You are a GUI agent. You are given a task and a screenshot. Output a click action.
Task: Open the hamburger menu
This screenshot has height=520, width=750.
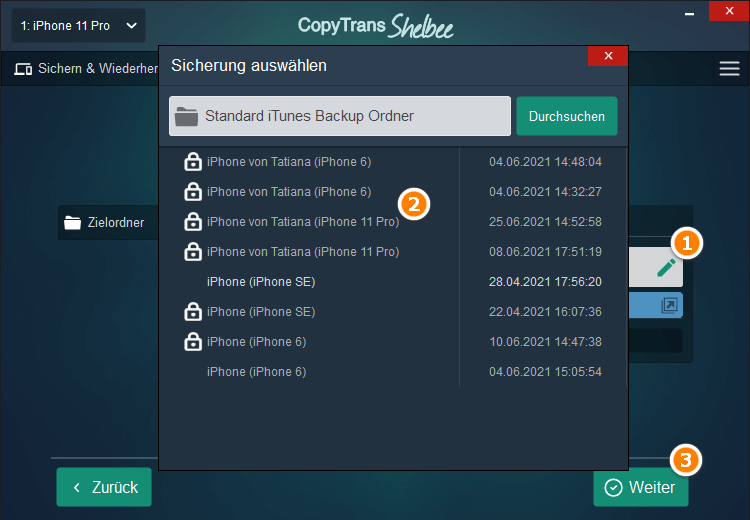pos(729,68)
